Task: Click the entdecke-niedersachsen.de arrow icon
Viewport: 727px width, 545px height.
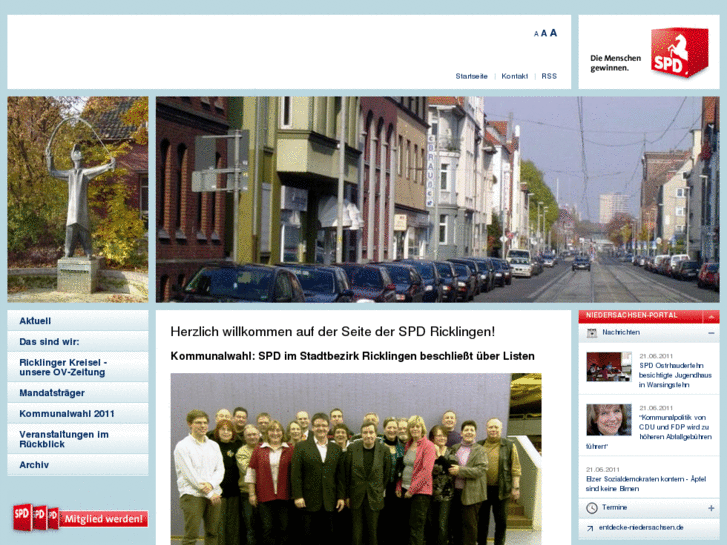Action: [590, 528]
